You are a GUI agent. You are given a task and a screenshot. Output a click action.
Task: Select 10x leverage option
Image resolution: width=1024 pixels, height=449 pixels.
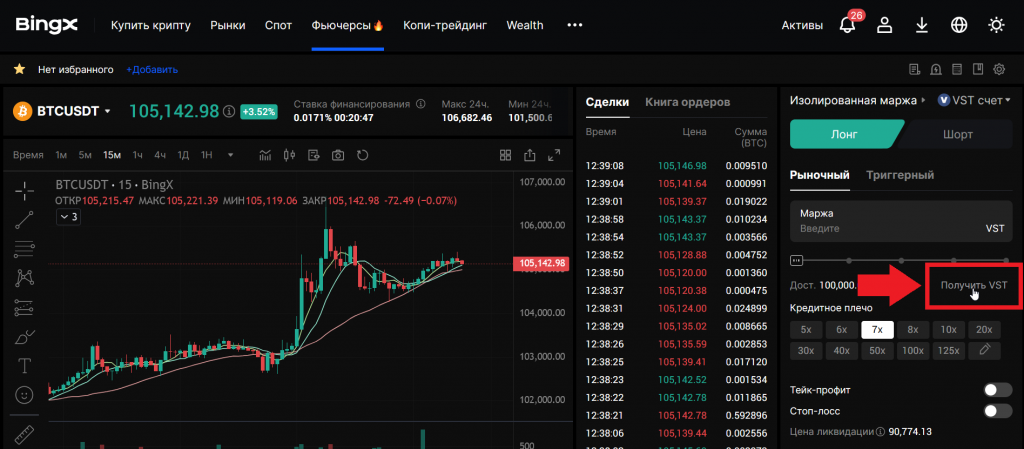(x=948, y=329)
